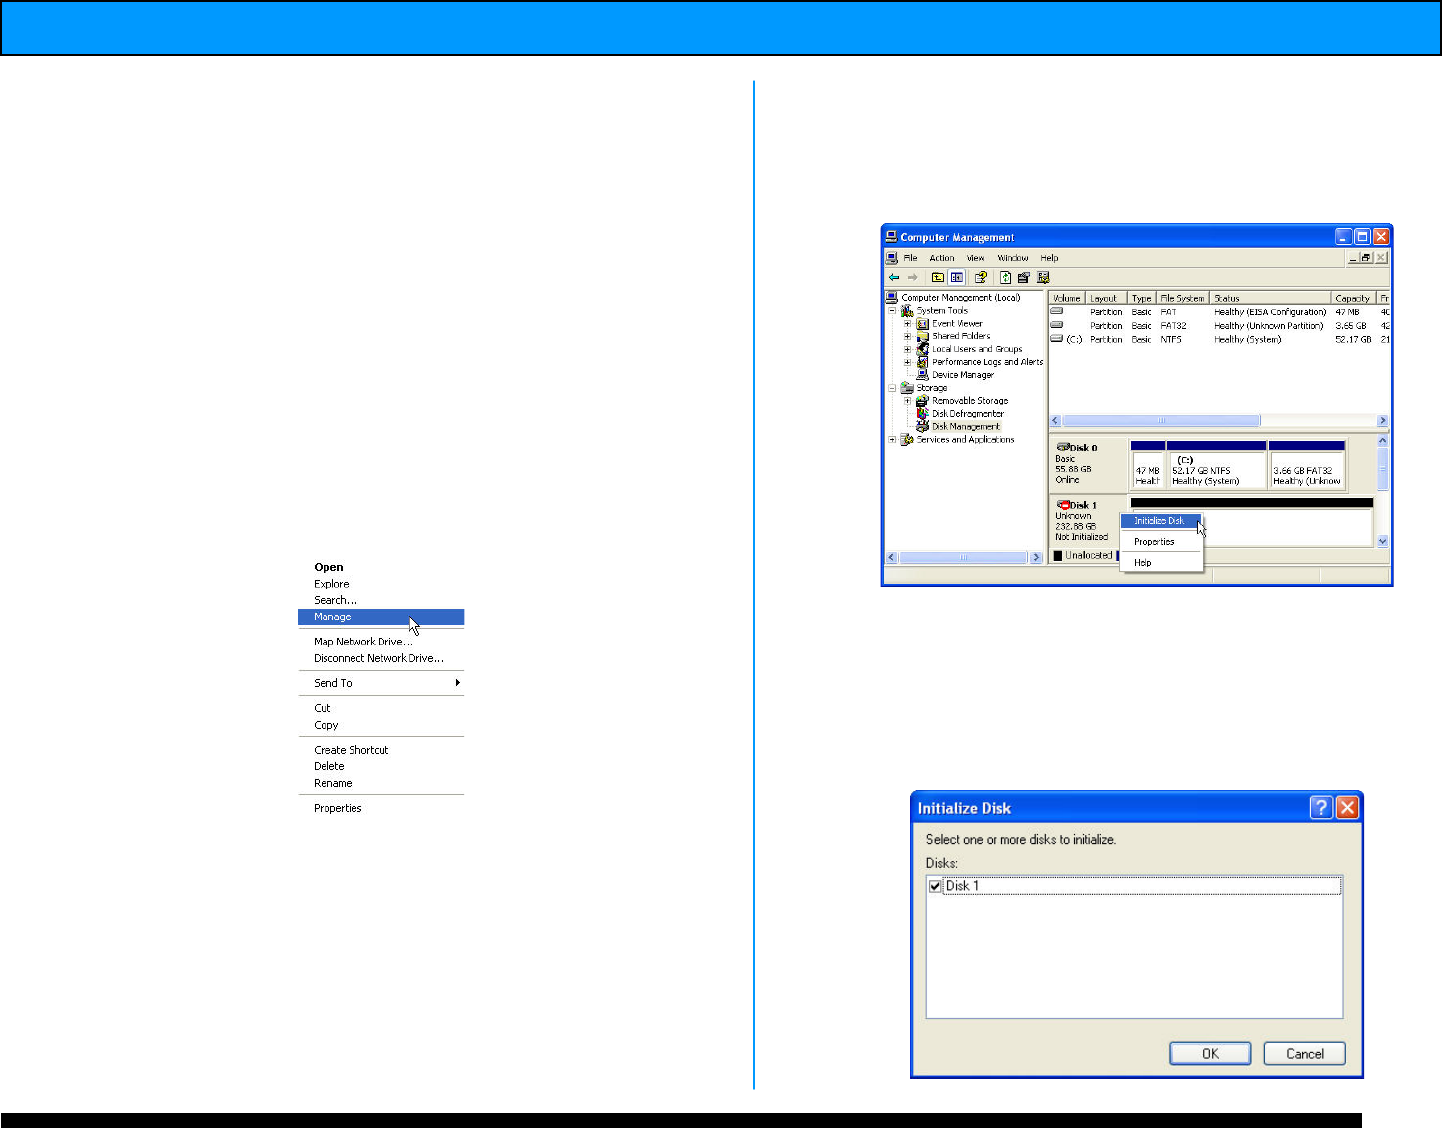The image size is (1442, 1128).
Task: Expand the Event Viewer node
Action: click(908, 324)
